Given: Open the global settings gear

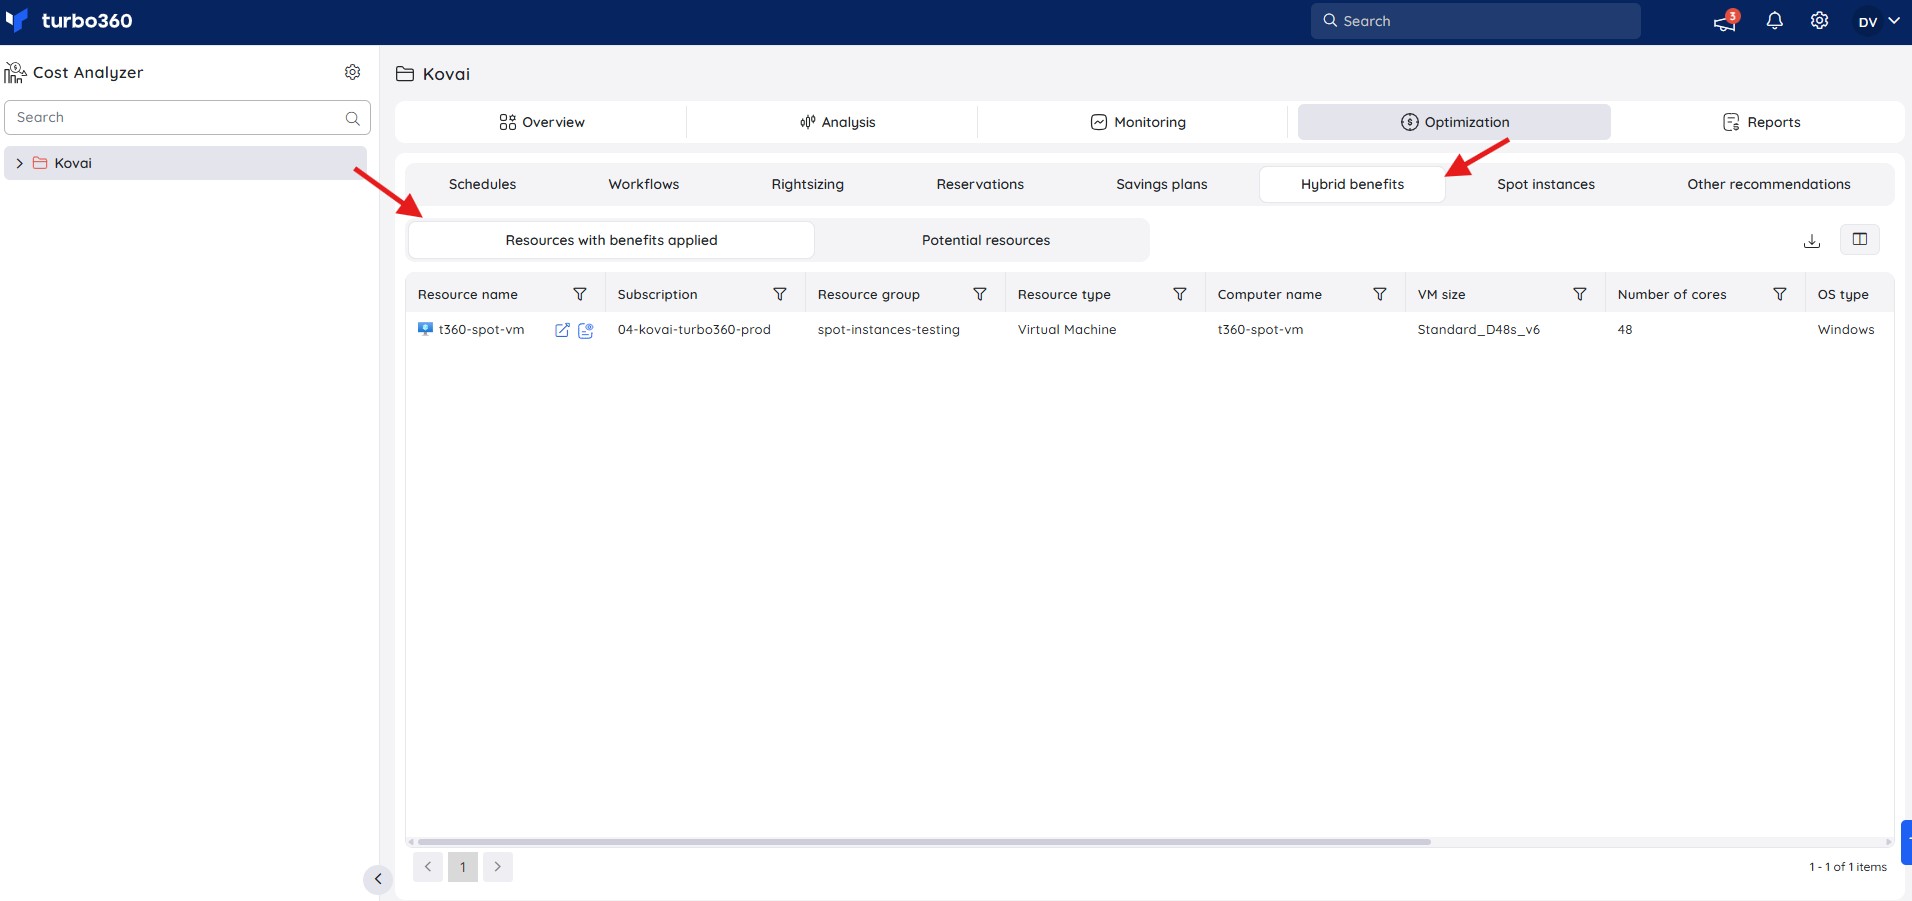Looking at the screenshot, I should tap(1820, 21).
